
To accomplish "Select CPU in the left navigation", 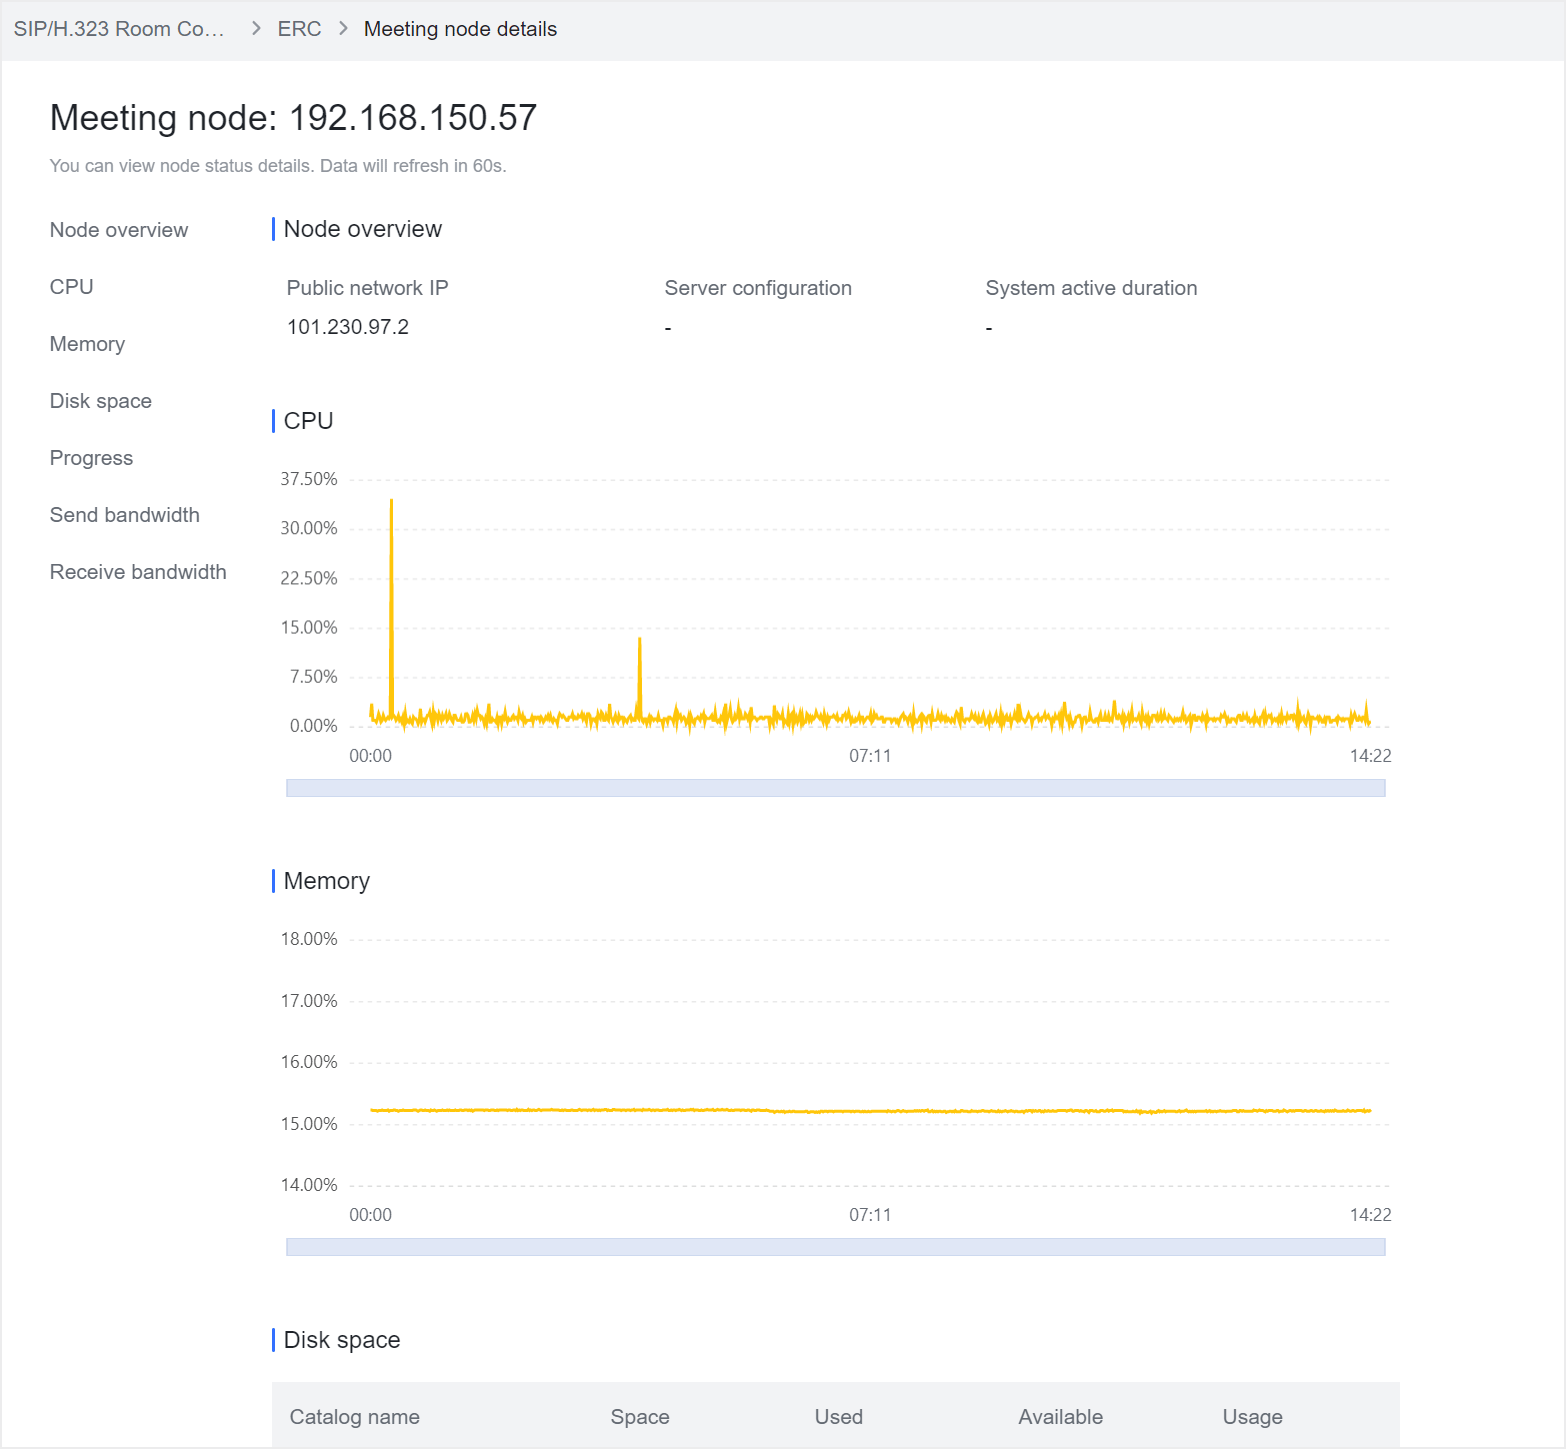I will 72,287.
